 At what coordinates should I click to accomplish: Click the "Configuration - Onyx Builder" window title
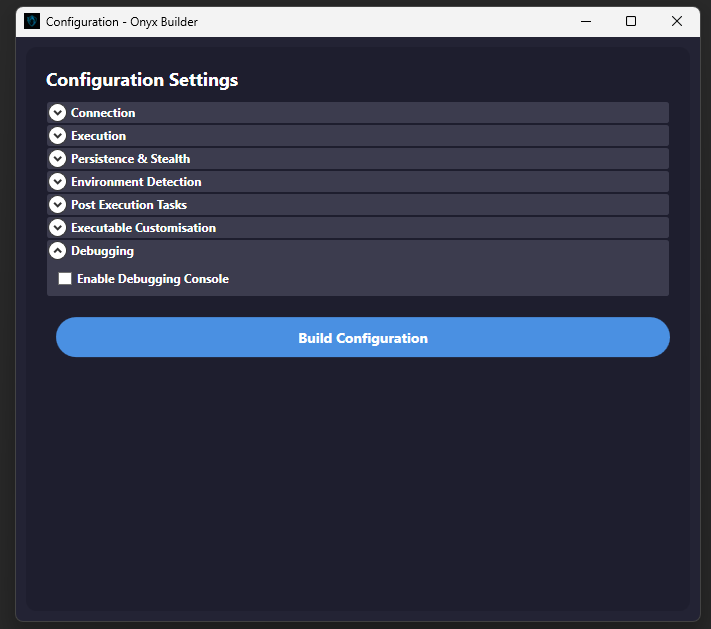point(122,22)
